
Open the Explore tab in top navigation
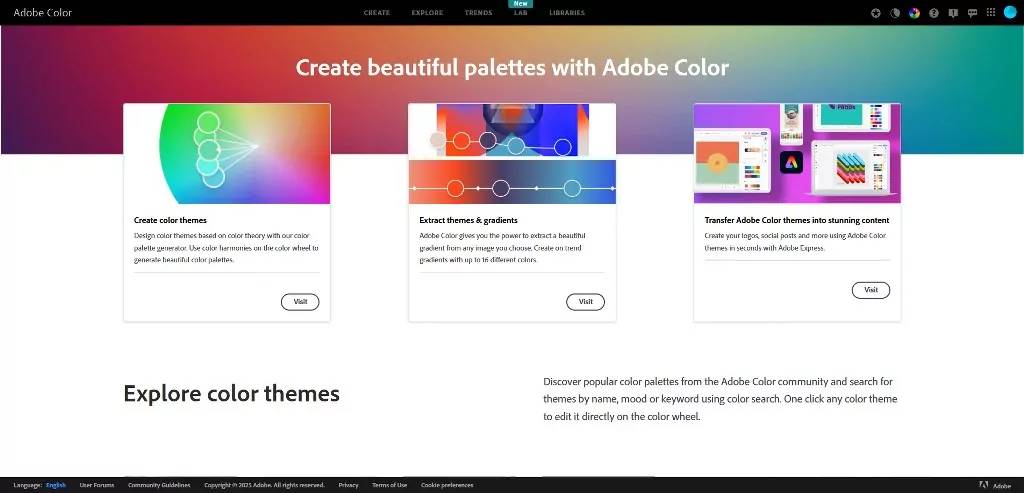click(427, 13)
